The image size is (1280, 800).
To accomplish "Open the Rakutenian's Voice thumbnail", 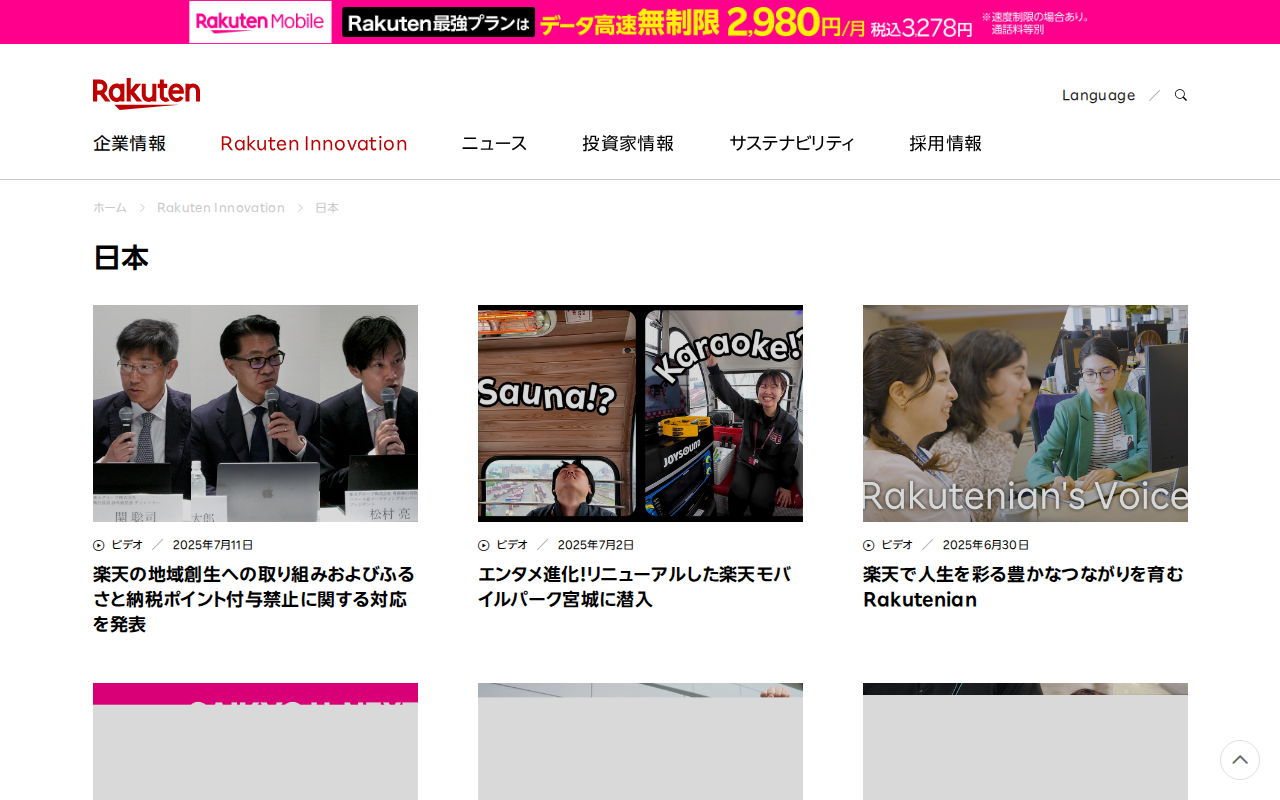I will click(x=1025, y=413).
